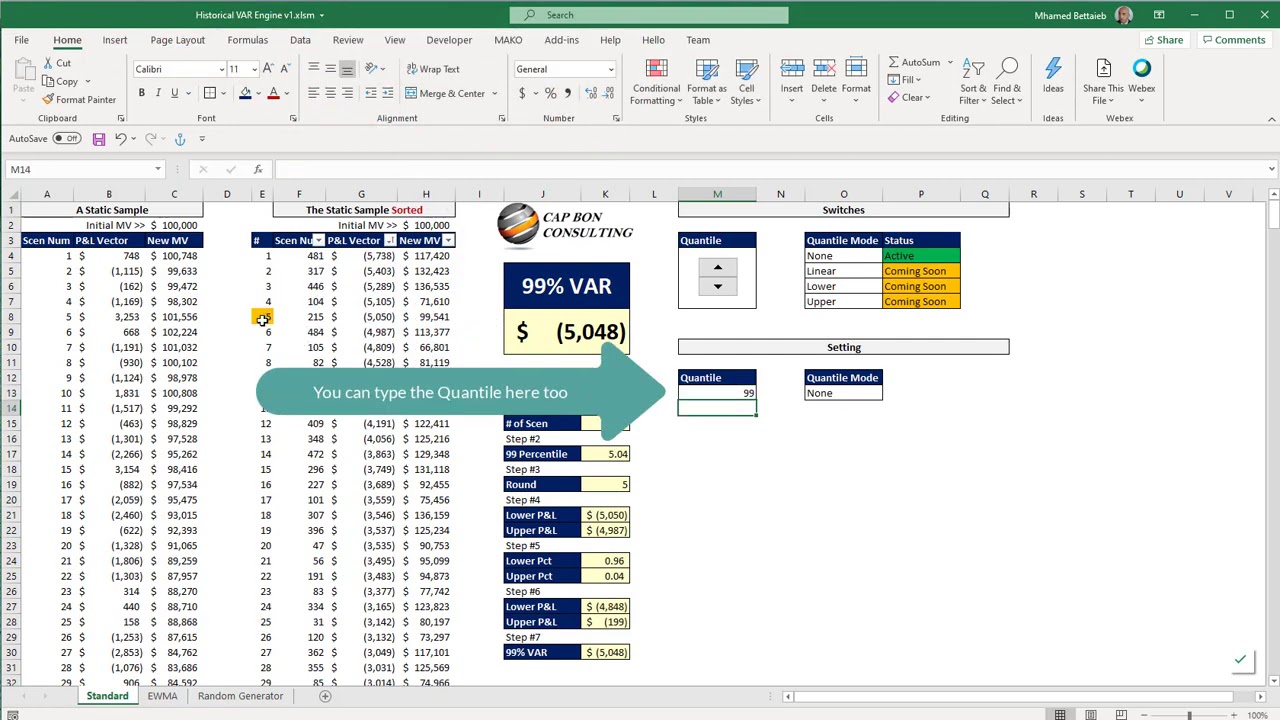Screen dimensions: 1280x720
Task: Open Cell Styles gallery
Action: (746, 82)
